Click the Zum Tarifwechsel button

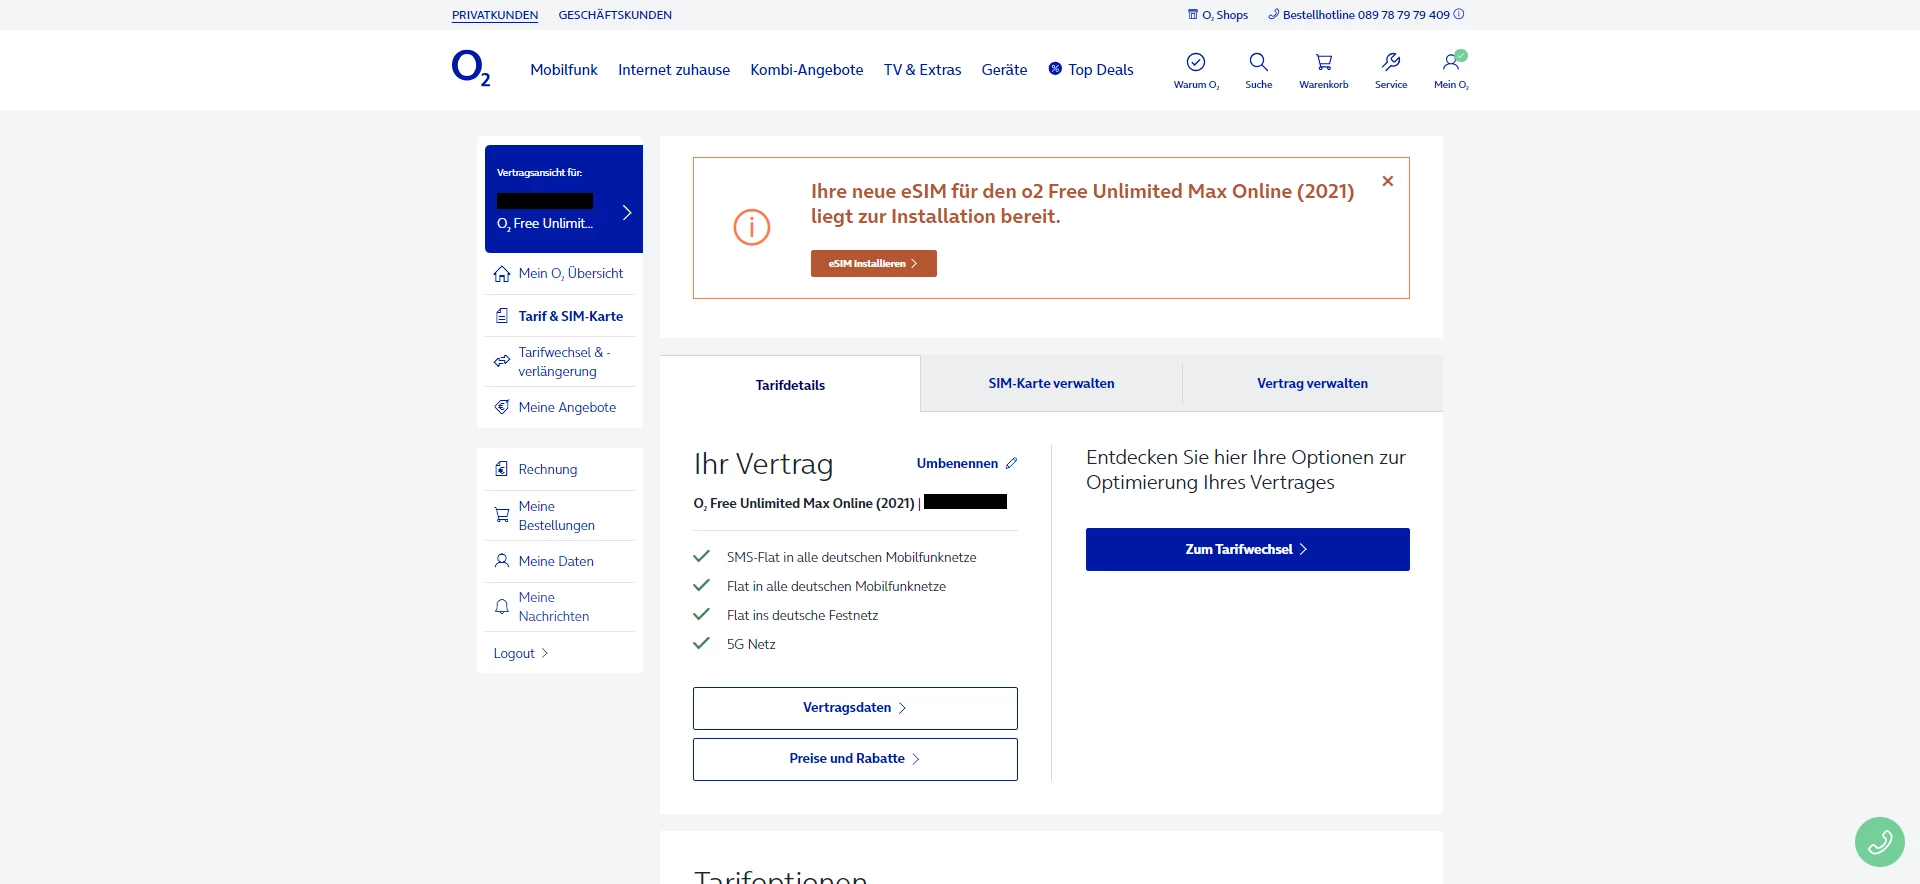pos(1248,549)
